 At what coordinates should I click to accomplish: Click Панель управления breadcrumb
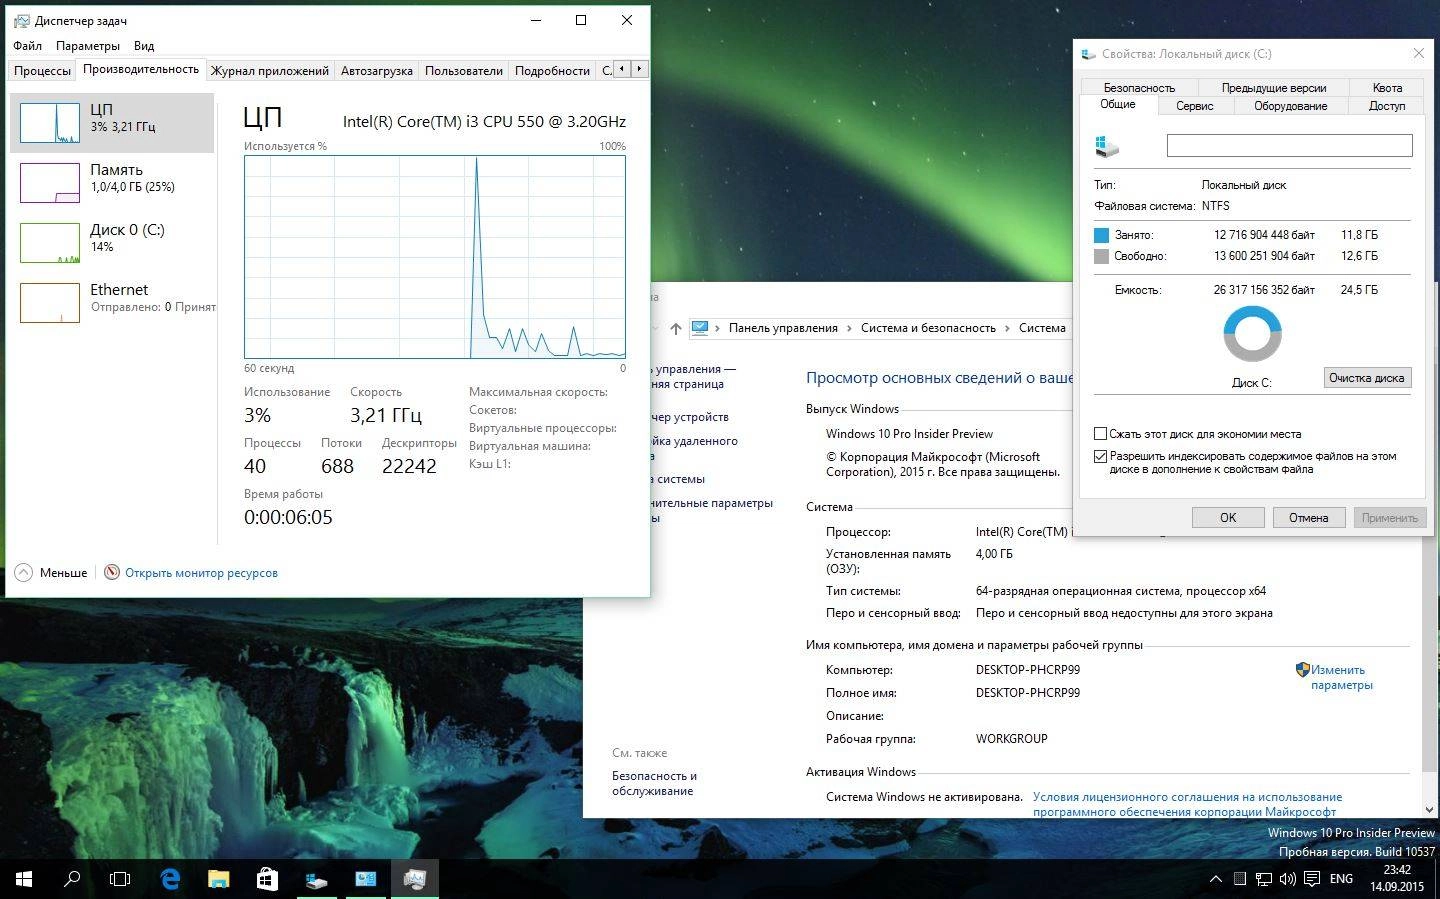[x=783, y=328]
